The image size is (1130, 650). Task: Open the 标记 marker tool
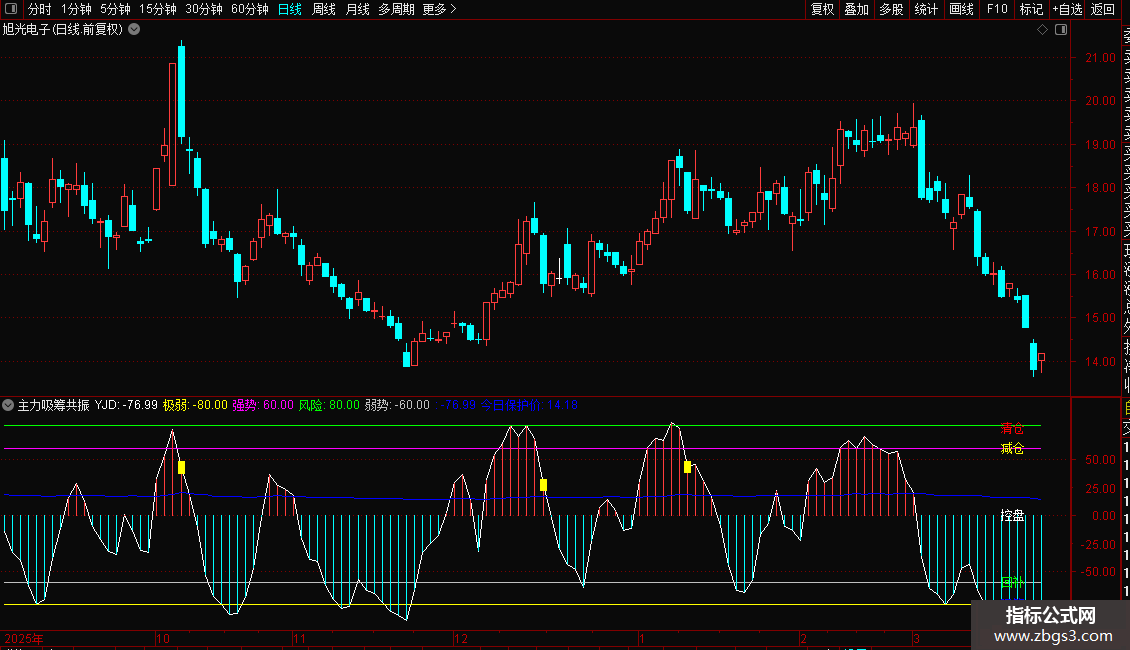coord(1031,10)
